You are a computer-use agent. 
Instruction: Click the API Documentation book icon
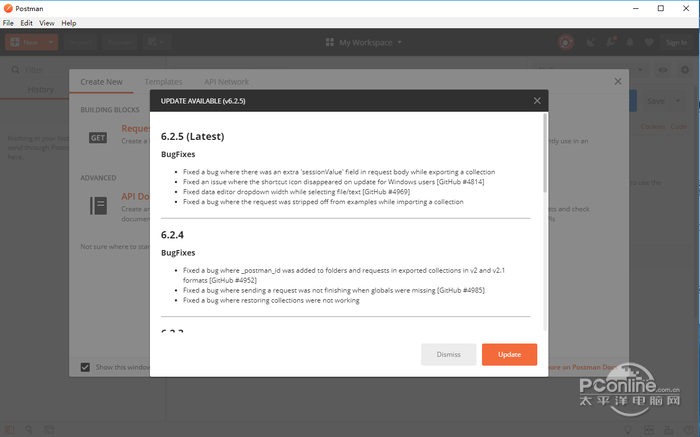99,206
